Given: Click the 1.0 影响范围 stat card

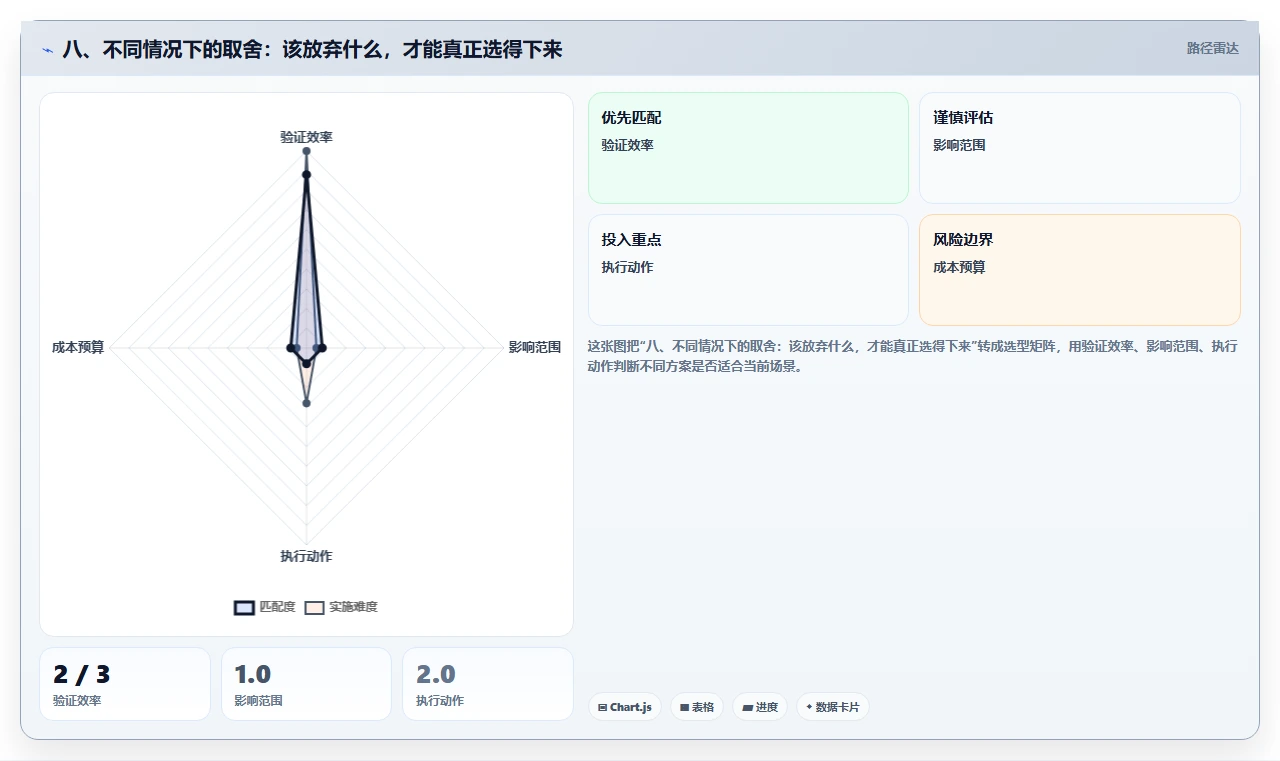Looking at the screenshot, I should pyautogui.click(x=306, y=684).
